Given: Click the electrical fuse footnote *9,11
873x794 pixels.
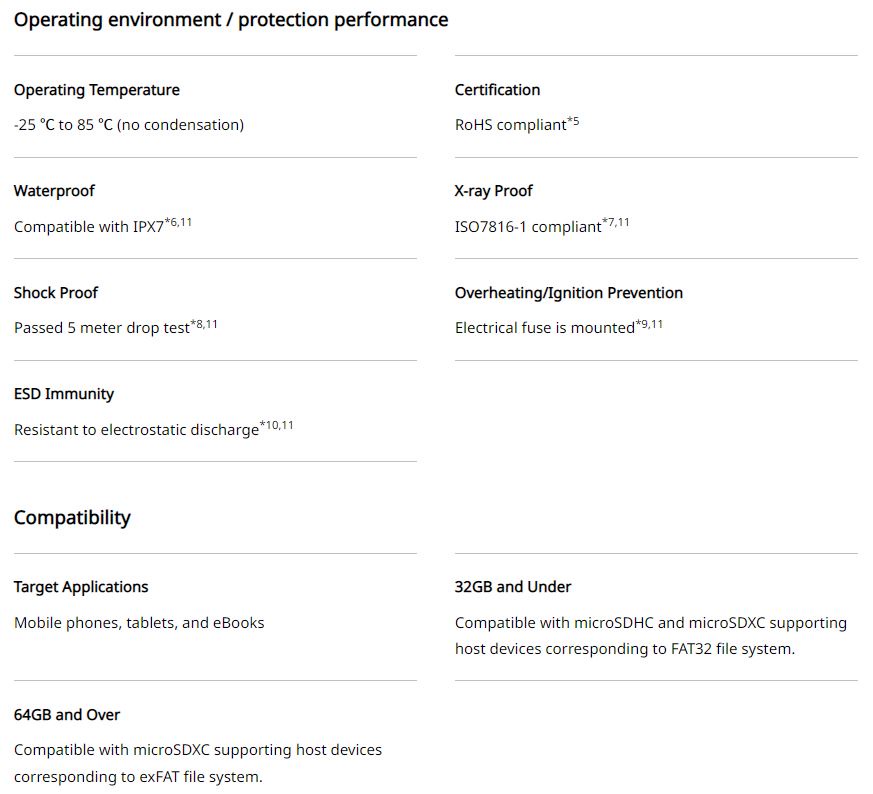Looking at the screenshot, I should point(649,324).
